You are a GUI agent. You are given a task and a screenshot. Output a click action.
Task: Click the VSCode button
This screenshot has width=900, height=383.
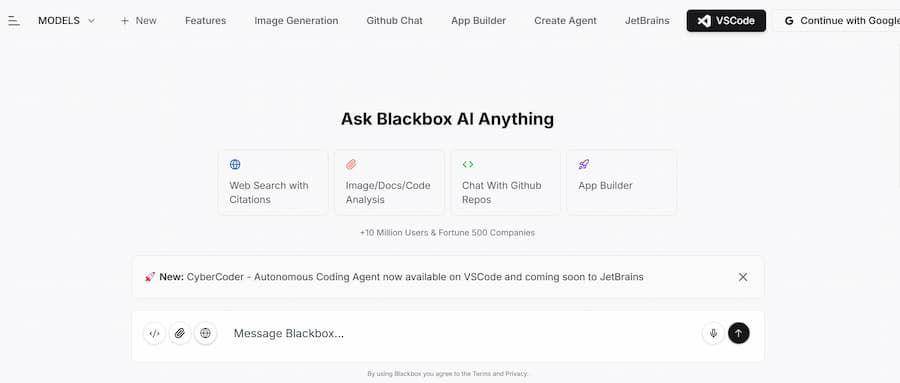point(726,21)
